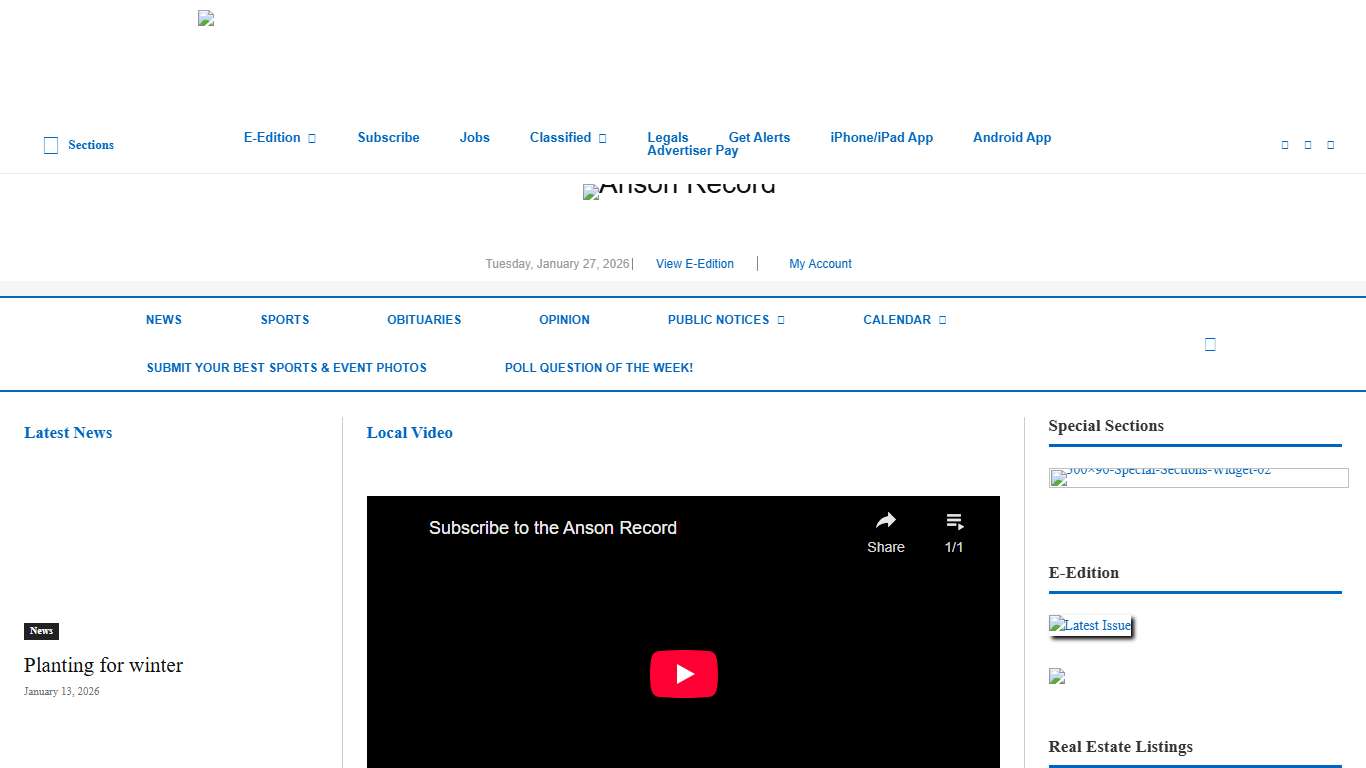Open My Account link
Viewport: 1366px width, 768px height.
coord(820,264)
